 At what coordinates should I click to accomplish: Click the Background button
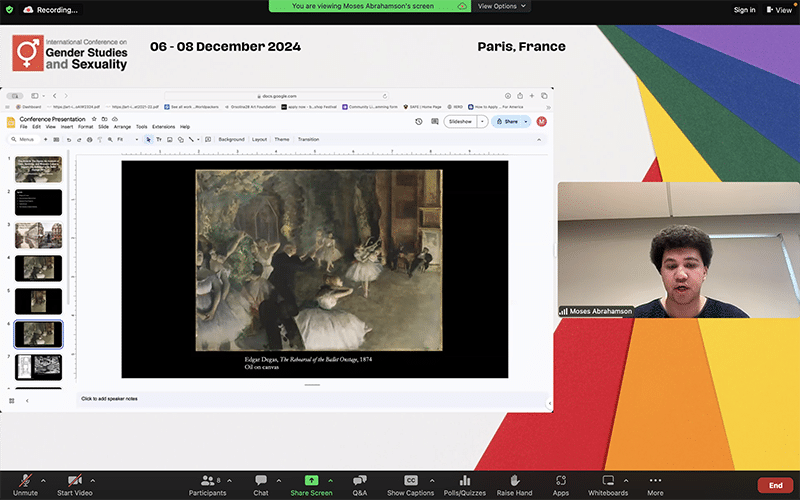pyautogui.click(x=232, y=139)
